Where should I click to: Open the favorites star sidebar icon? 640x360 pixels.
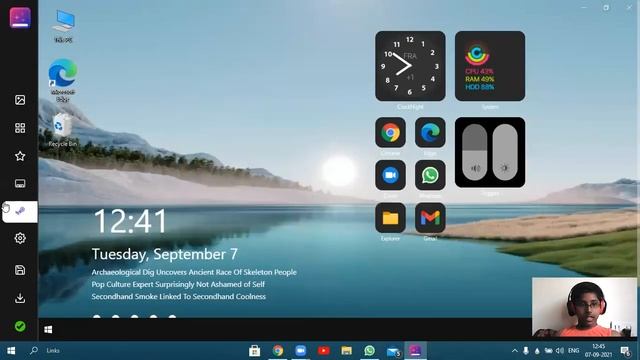click(x=20, y=156)
